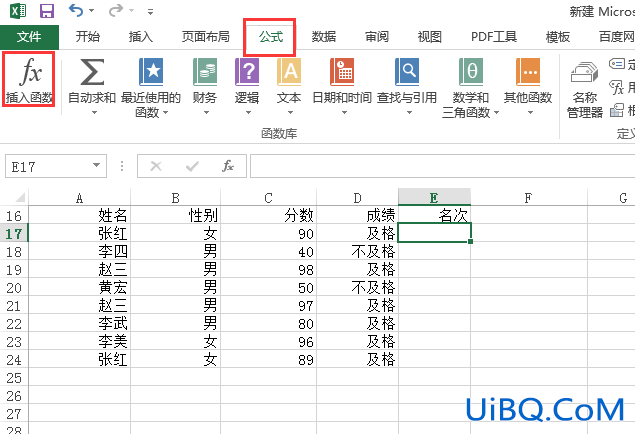The width and height of the screenshot is (635, 434).
Task: Click the Save icon in quick access toolbar
Action: pyautogui.click(x=47, y=11)
